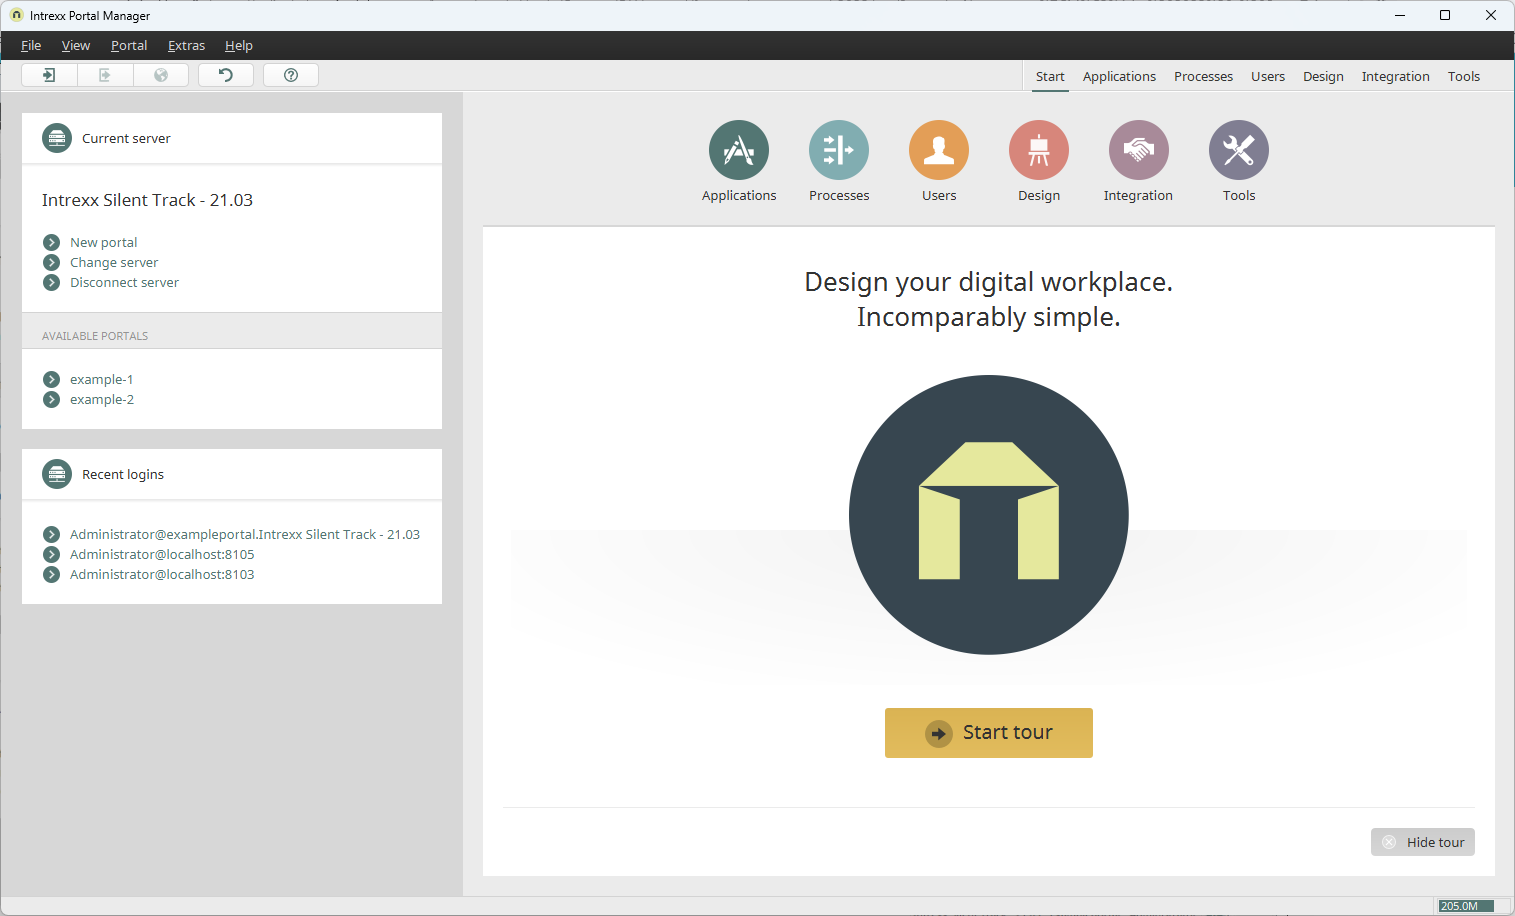Click the greyed-out logout toolbar icon

105,75
